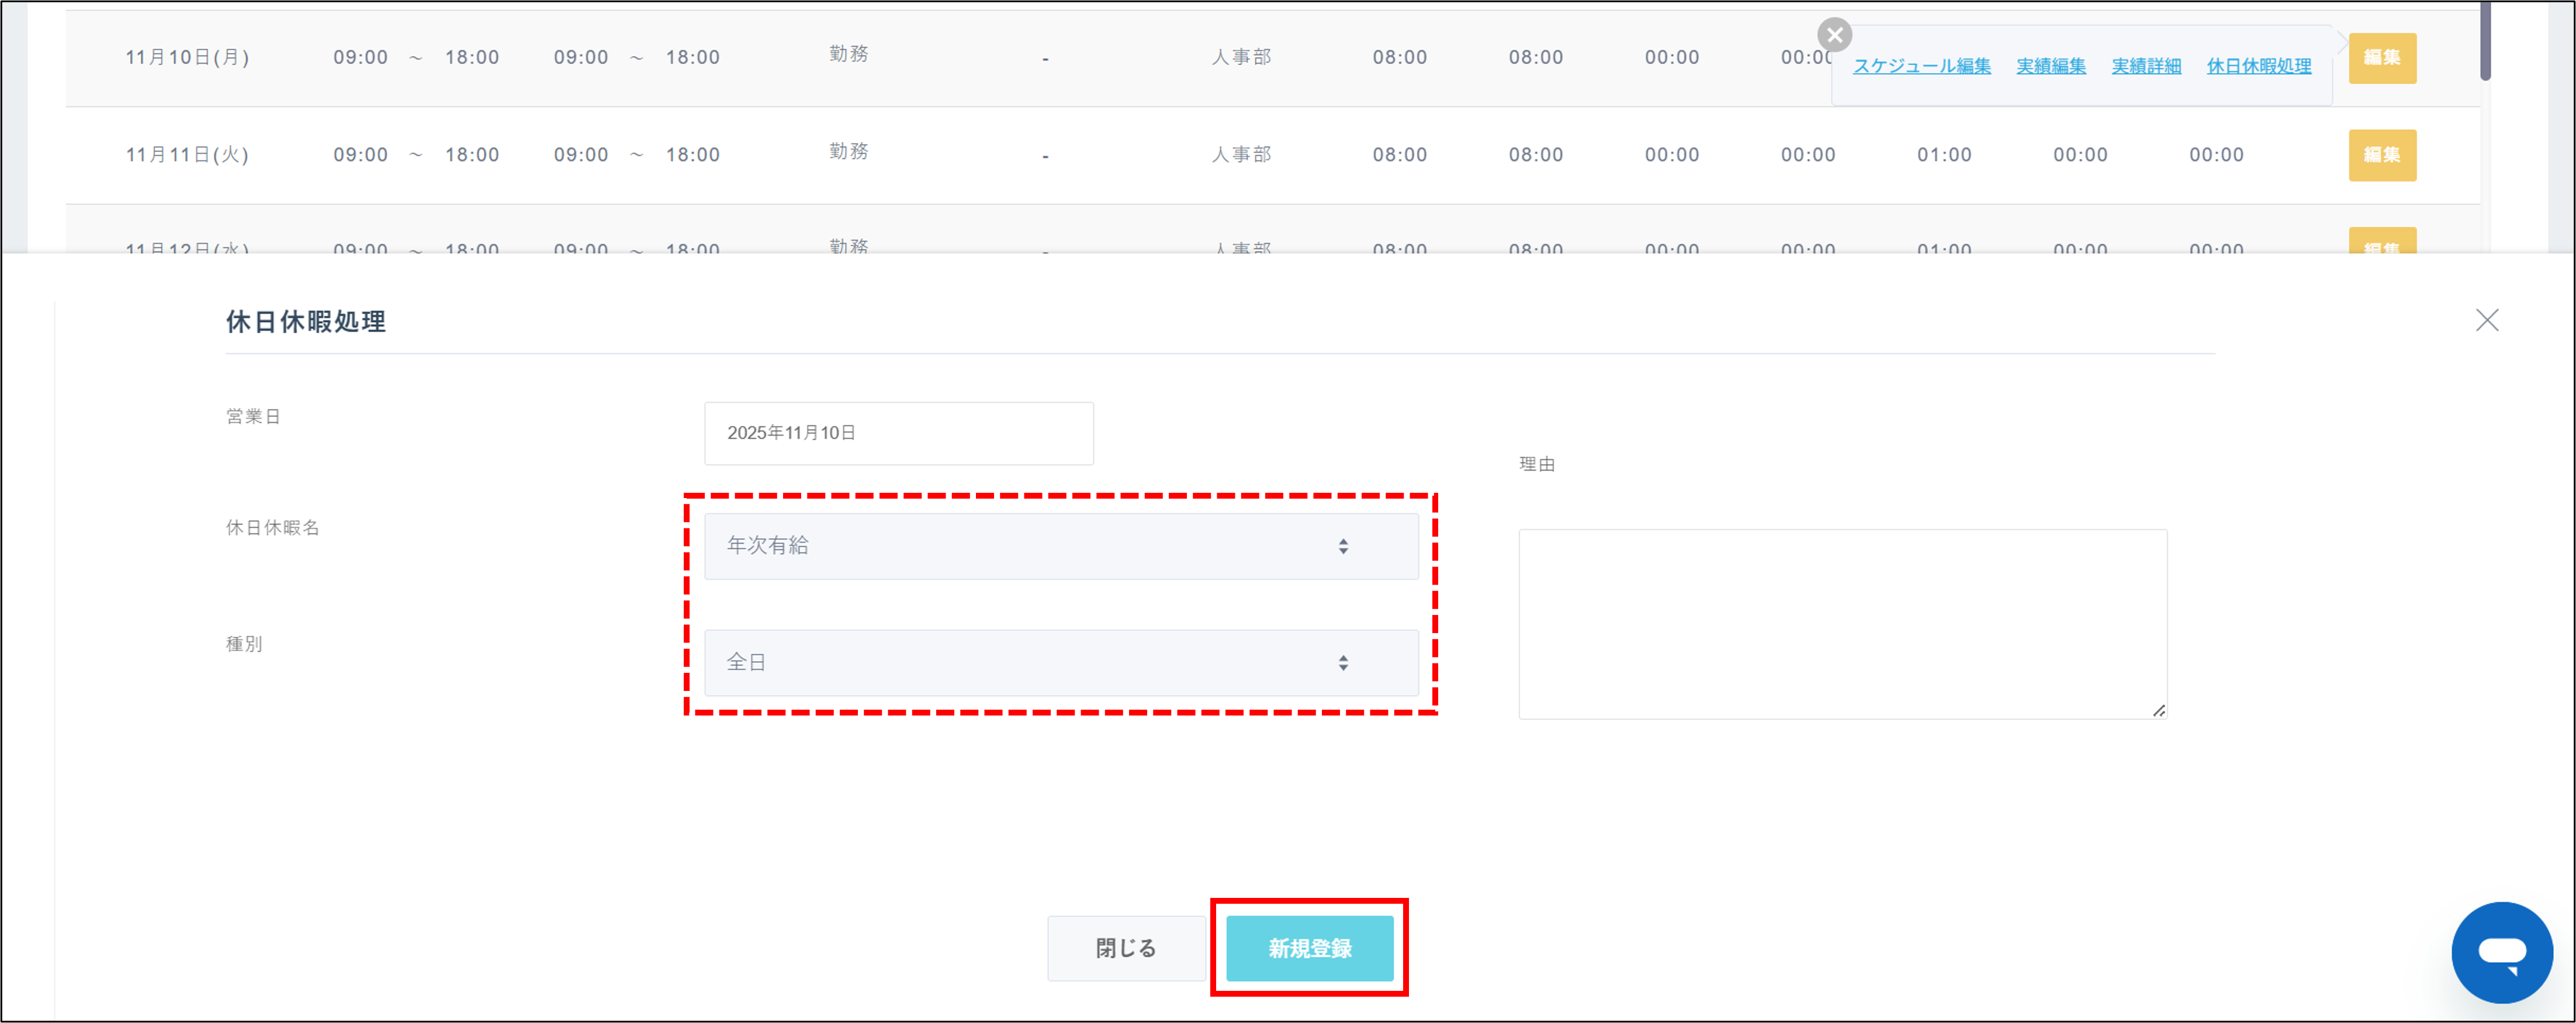This screenshot has width=2576, height=1023.
Task: Submit with the 新規登録 button
Action: (1309, 948)
